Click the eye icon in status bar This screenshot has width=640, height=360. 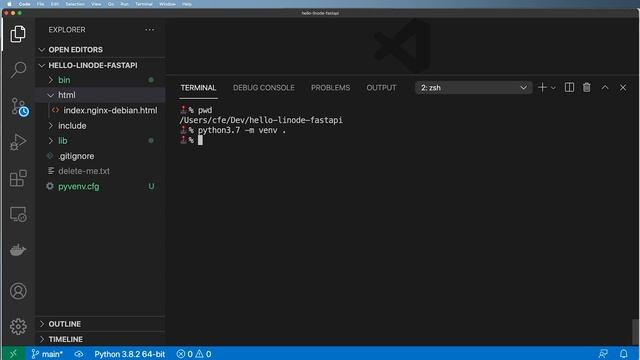click(79, 354)
